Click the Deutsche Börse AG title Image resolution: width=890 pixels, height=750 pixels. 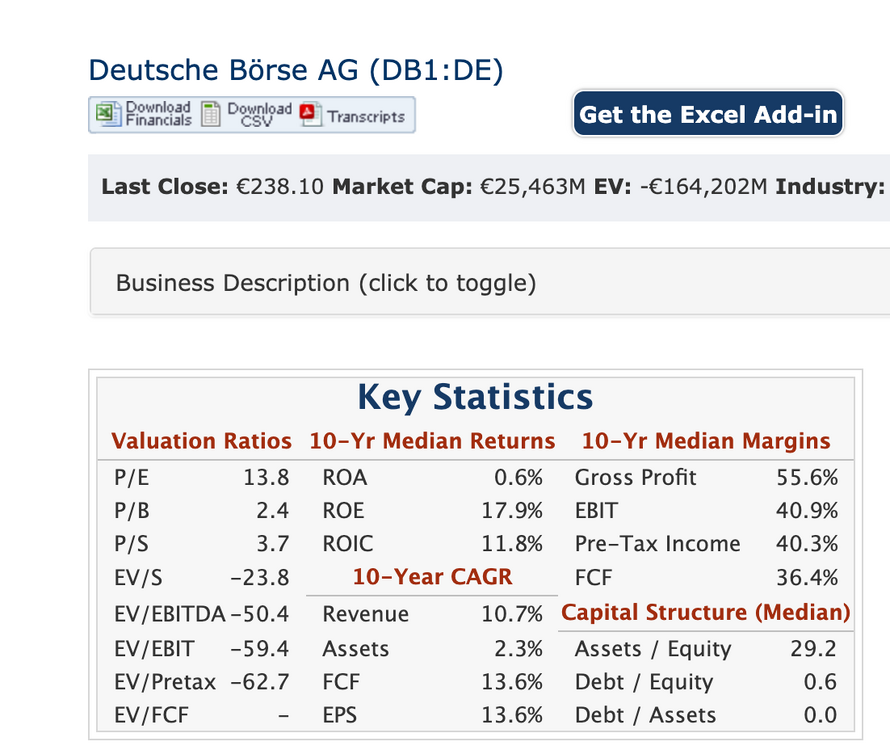pyautogui.click(x=296, y=70)
